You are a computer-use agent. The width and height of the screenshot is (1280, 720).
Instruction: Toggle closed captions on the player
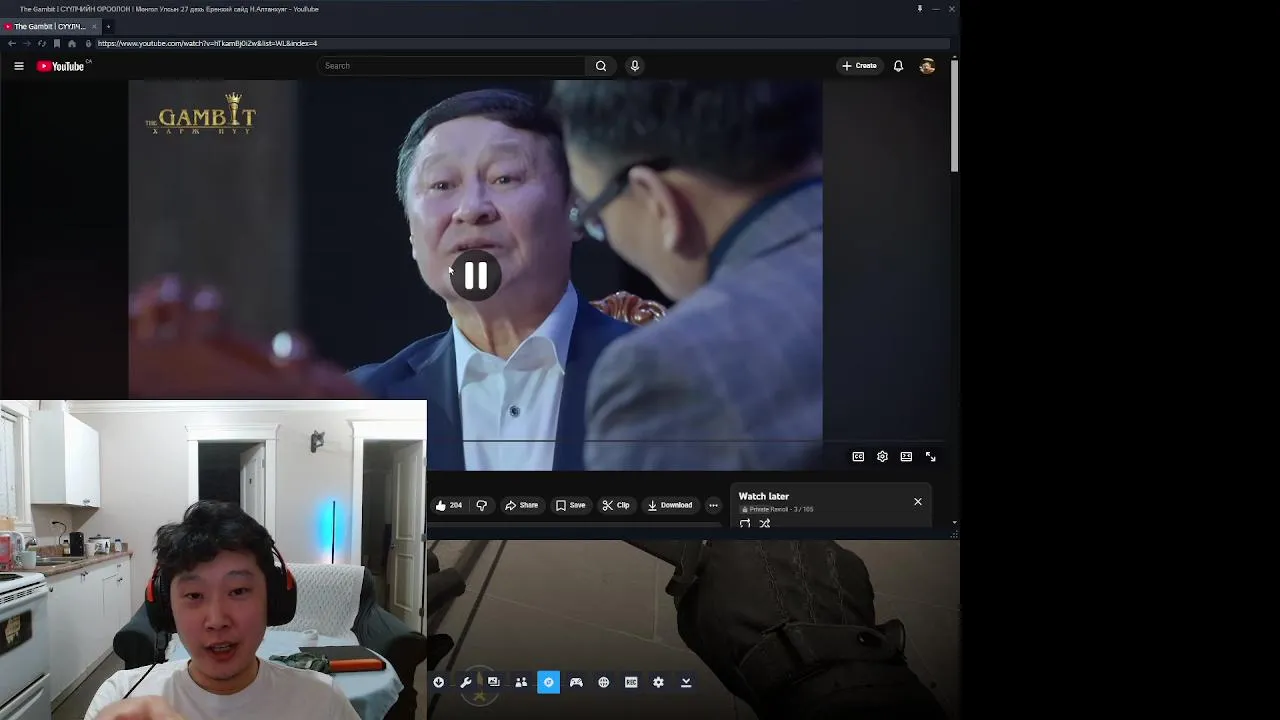click(858, 456)
